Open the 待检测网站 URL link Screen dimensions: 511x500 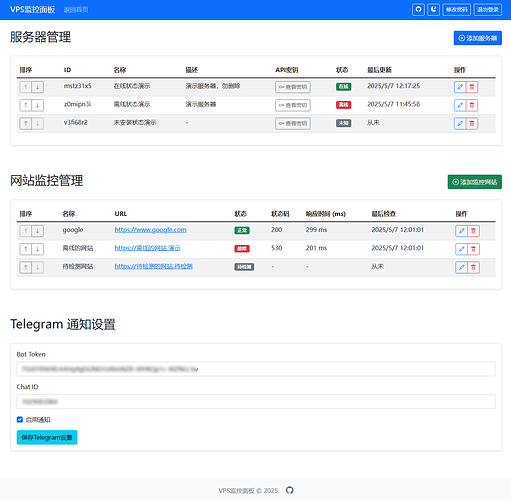coord(154,266)
